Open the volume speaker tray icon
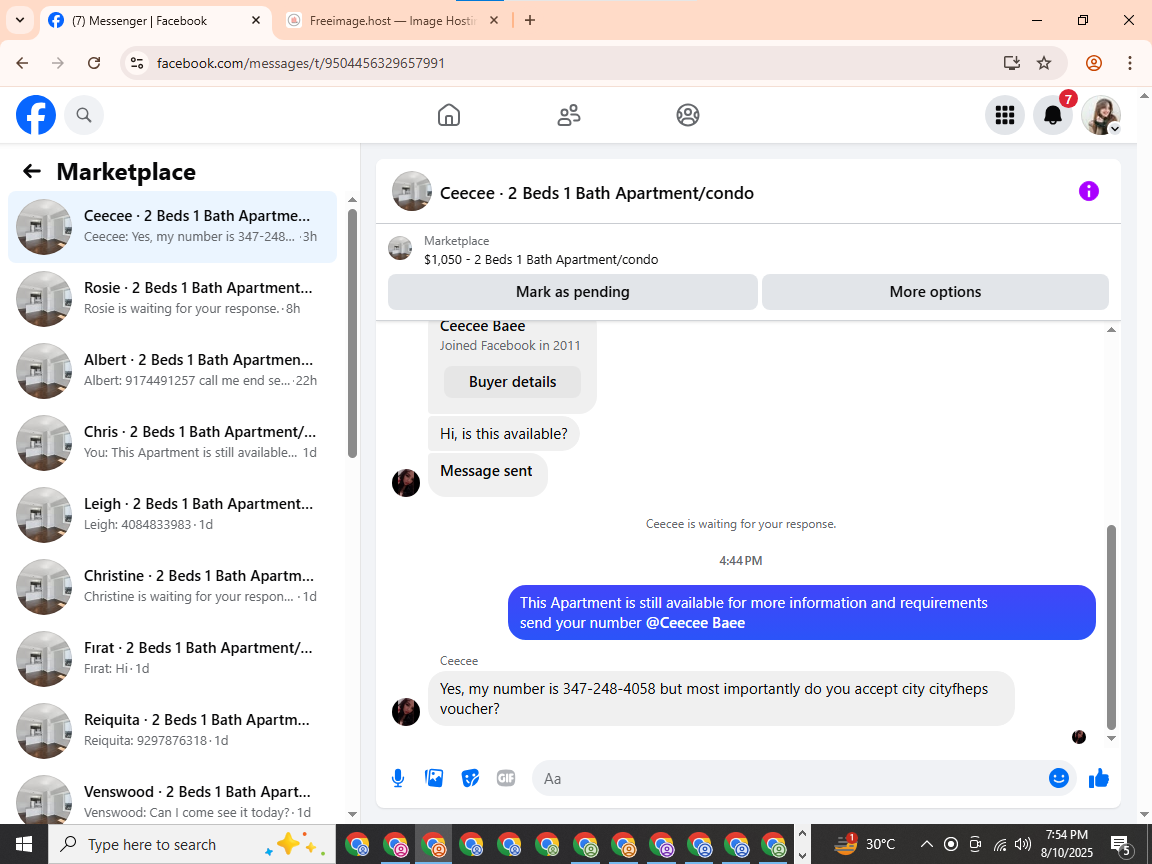This screenshot has width=1152, height=864. (x=1022, y=844)
